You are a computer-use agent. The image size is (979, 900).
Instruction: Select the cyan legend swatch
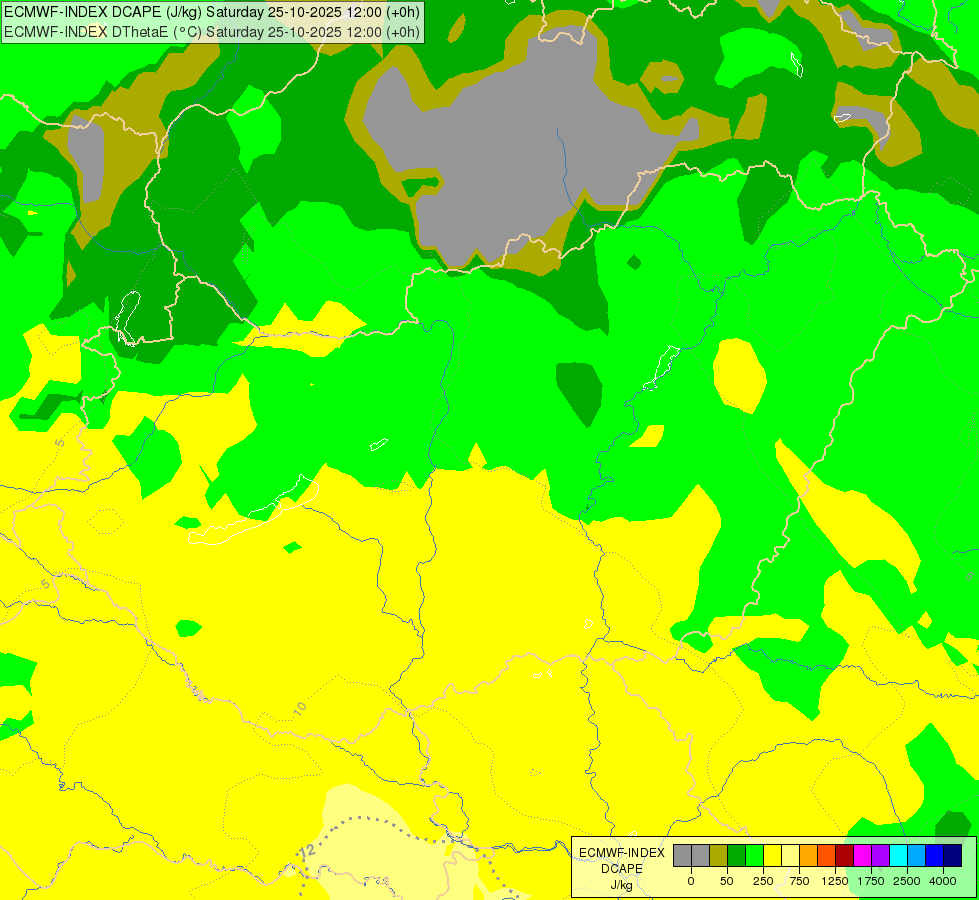pos(898,856)
